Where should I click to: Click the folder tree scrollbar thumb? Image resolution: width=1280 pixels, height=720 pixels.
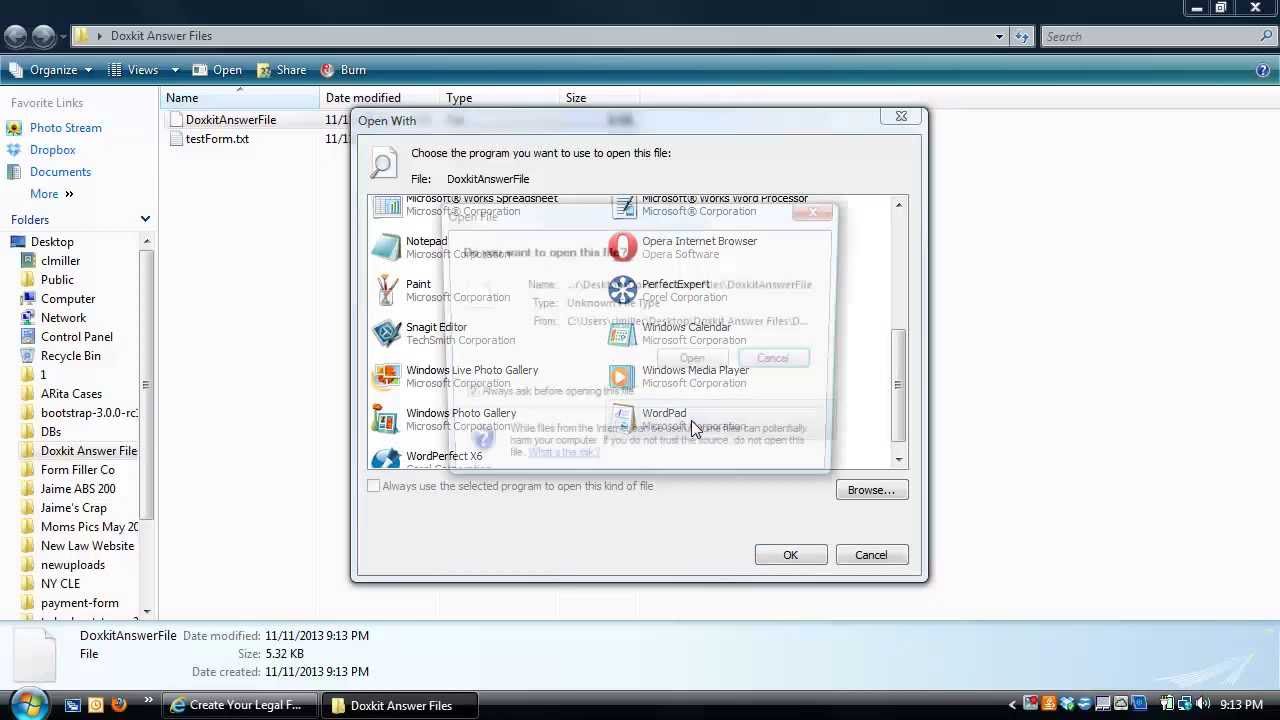(x=147, y=385)
